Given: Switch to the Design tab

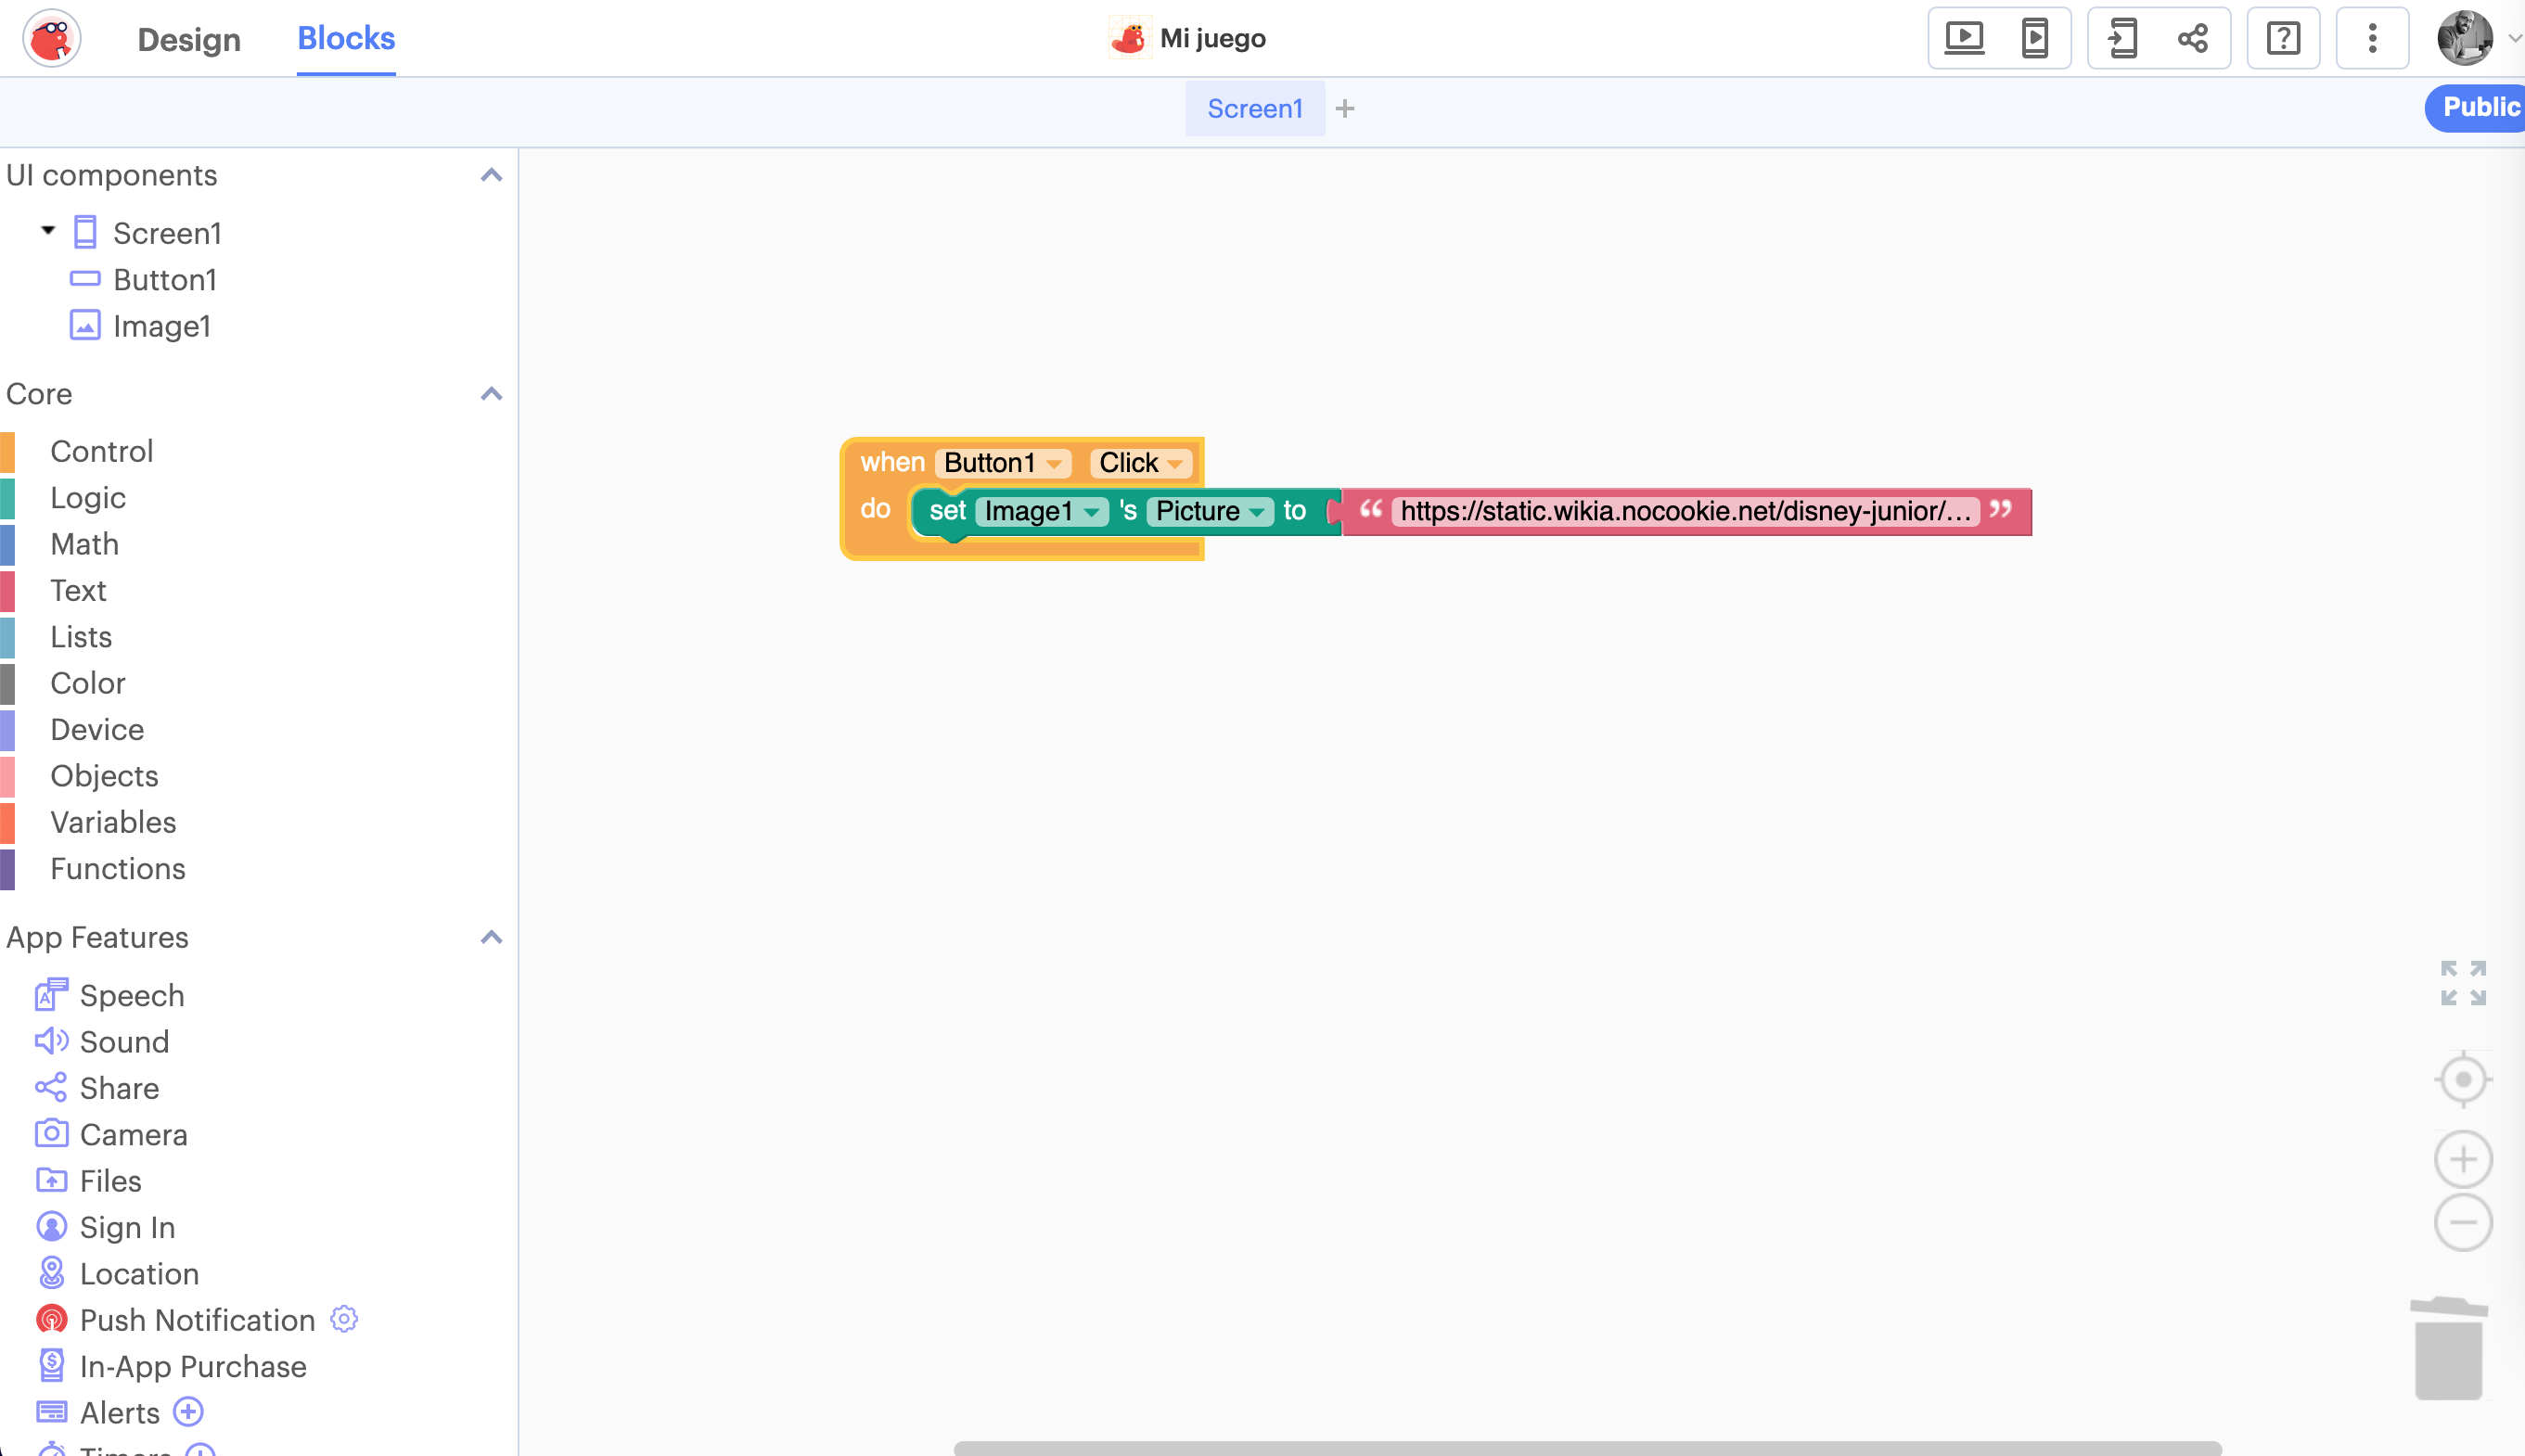Looking at the screenshot, I should coord(189,39).
